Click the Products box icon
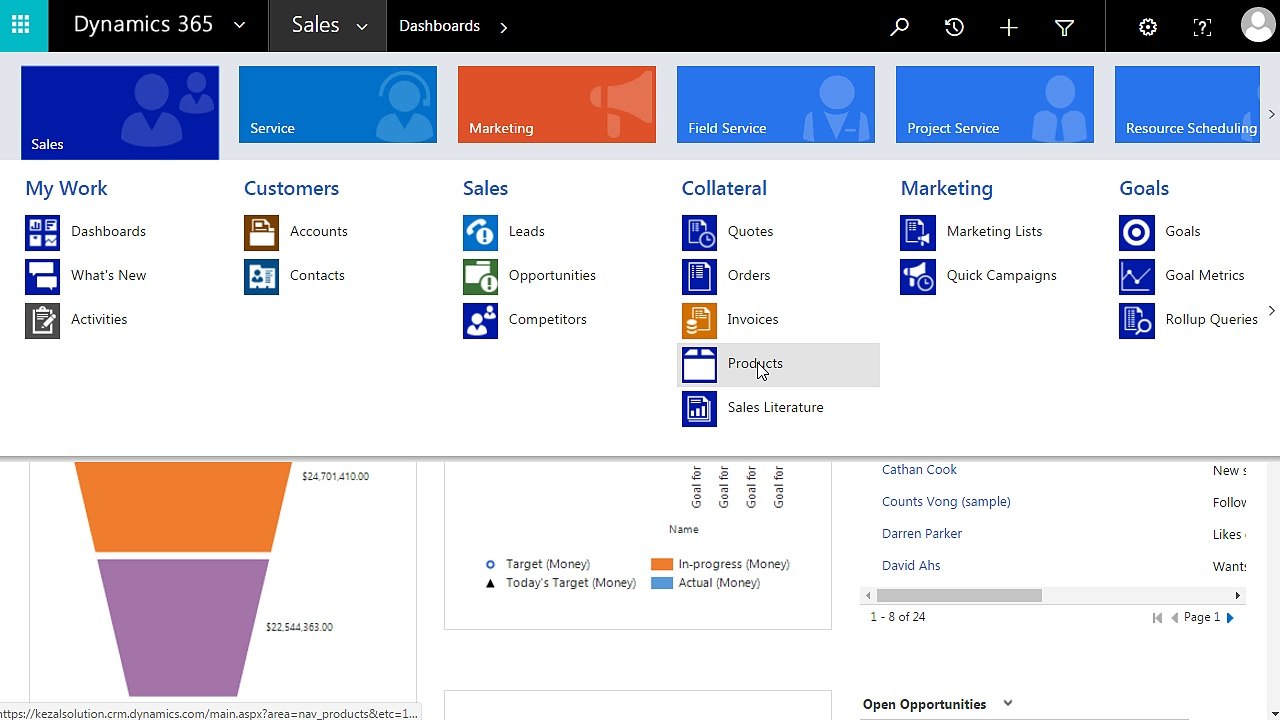 [x=699, y=364]
